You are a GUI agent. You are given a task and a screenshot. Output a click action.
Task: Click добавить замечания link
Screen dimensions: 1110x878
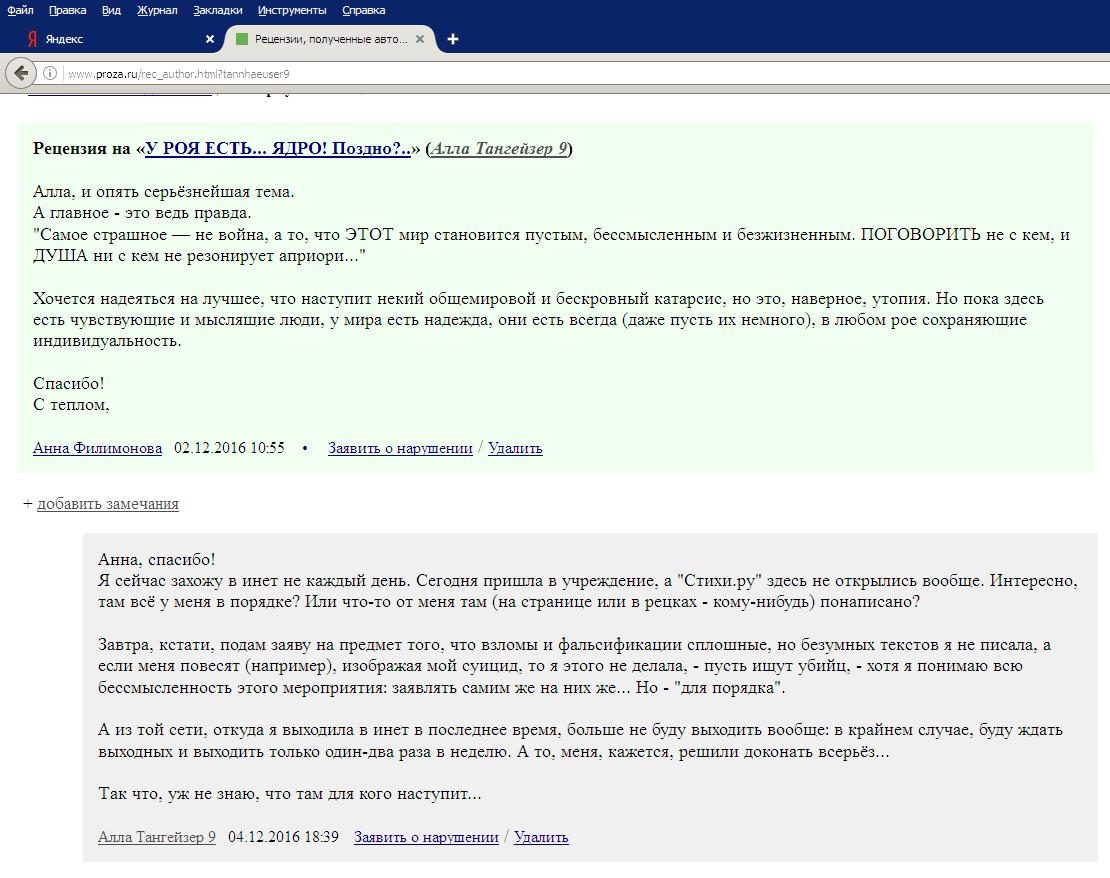coord(108,504)
